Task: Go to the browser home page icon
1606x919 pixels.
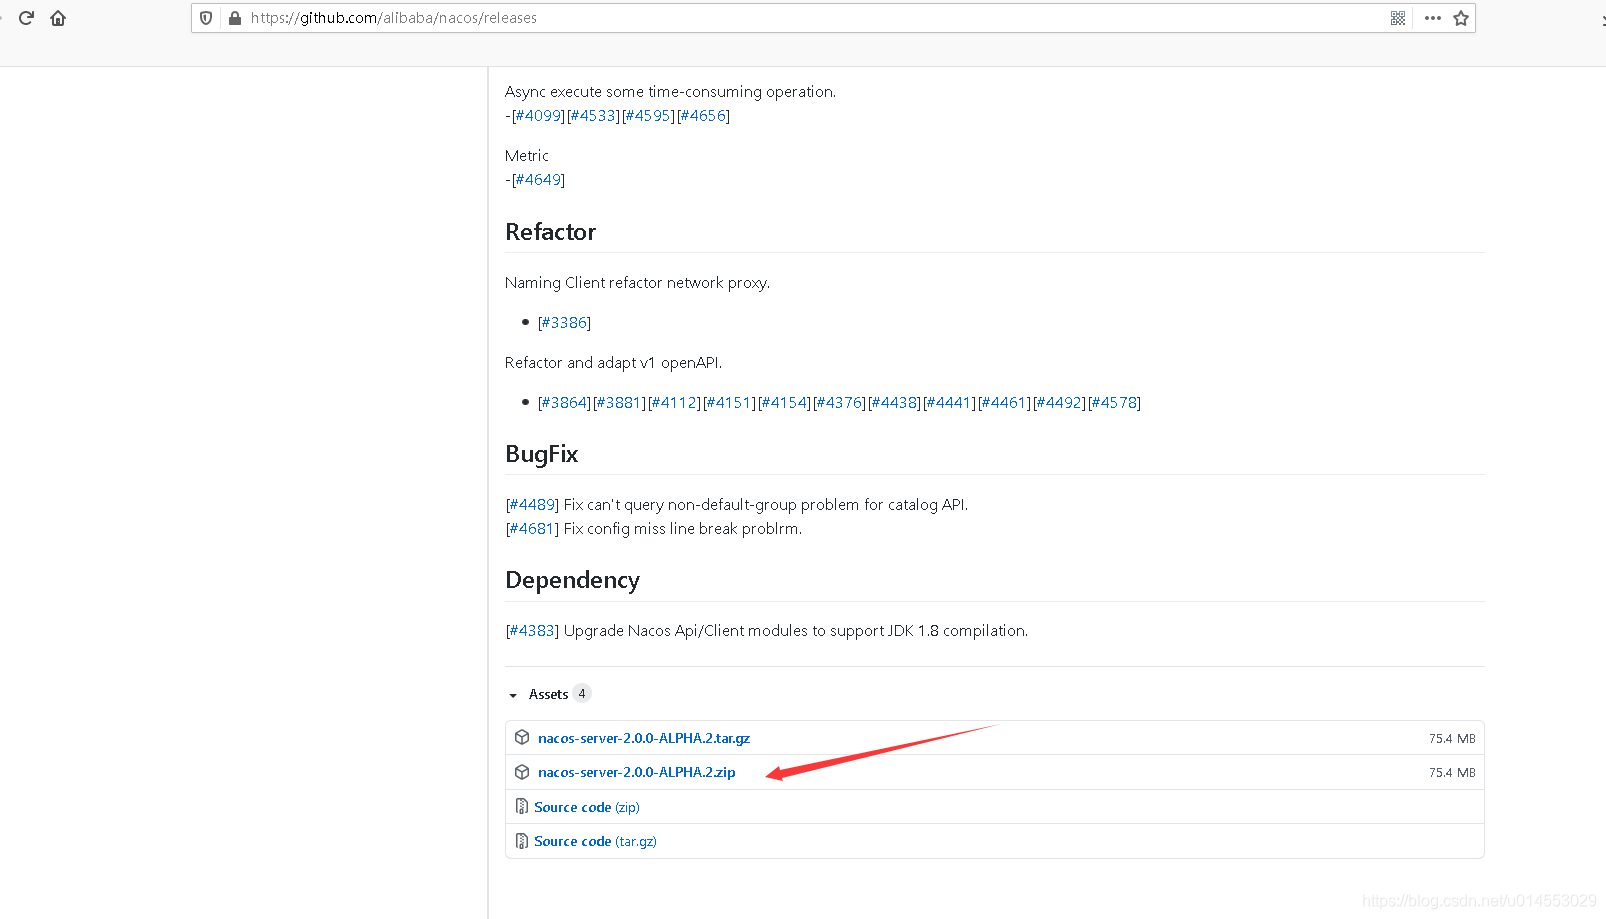Action: coord(58,18)
